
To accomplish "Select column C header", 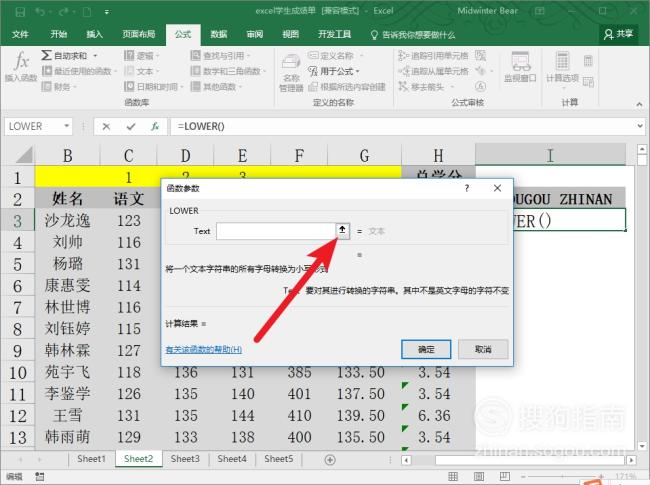I will coord(129,155).
